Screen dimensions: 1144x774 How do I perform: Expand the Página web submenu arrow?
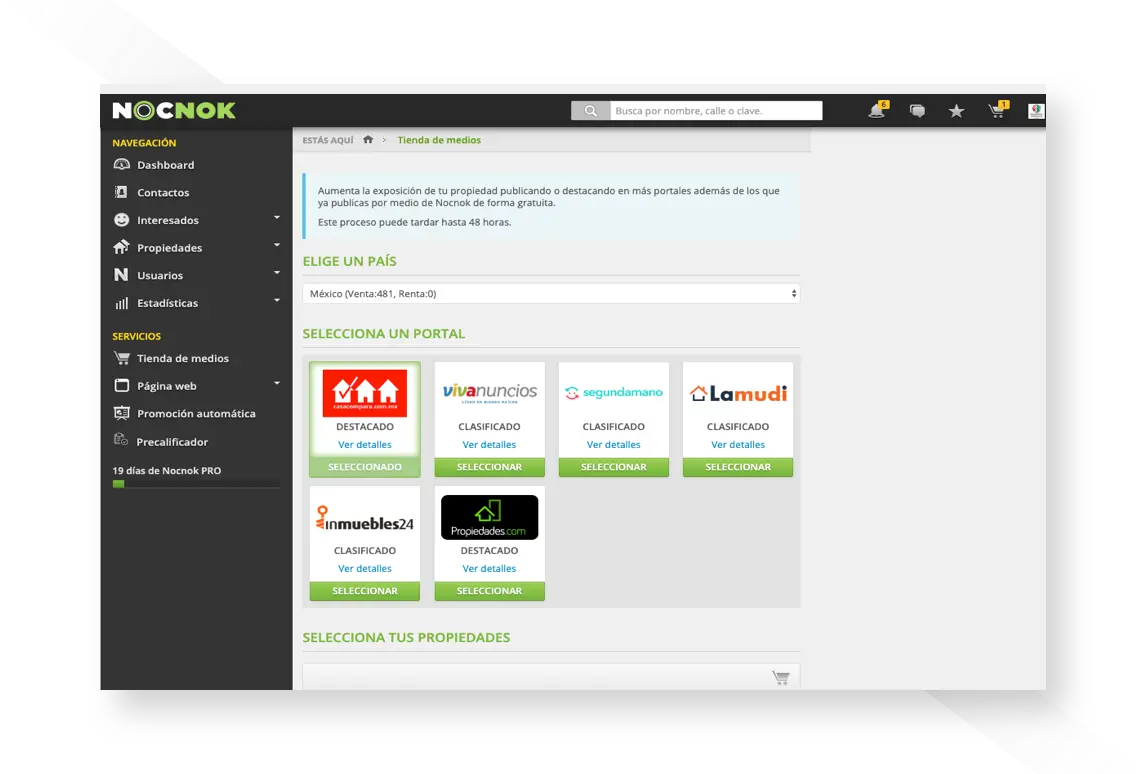(277, 383)
